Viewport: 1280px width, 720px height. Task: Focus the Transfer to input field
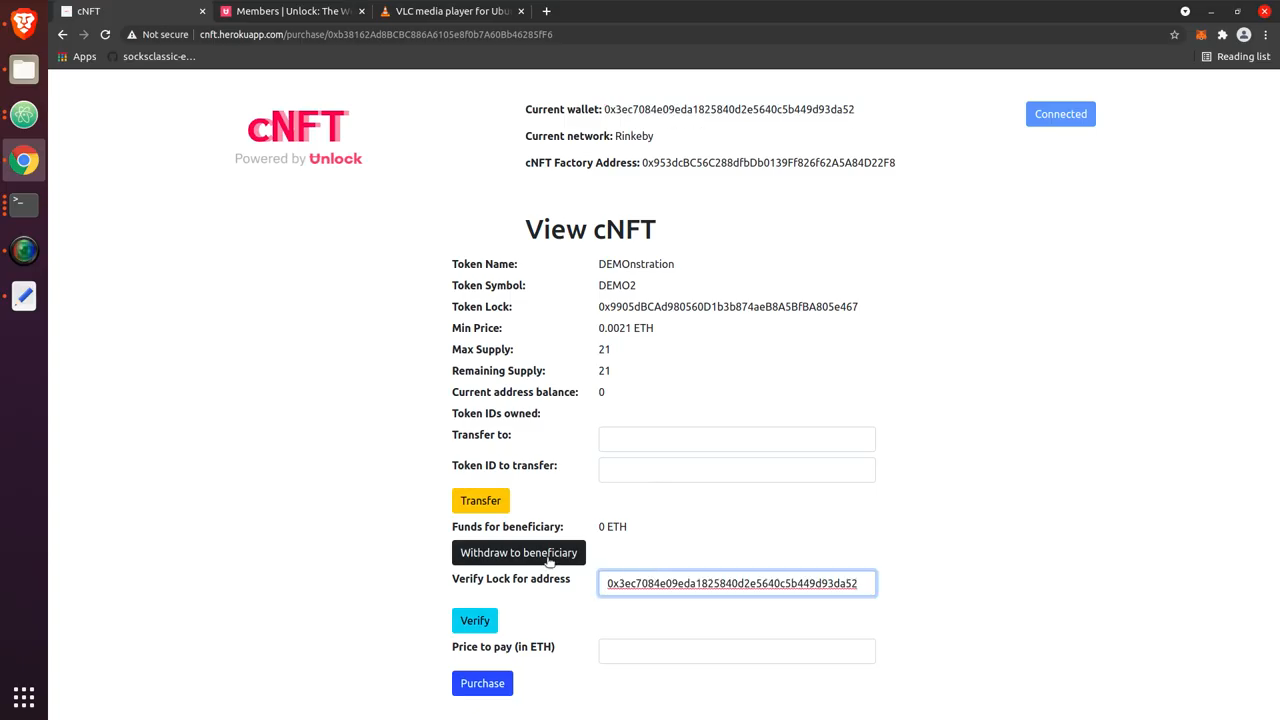(x=737, y=439)
